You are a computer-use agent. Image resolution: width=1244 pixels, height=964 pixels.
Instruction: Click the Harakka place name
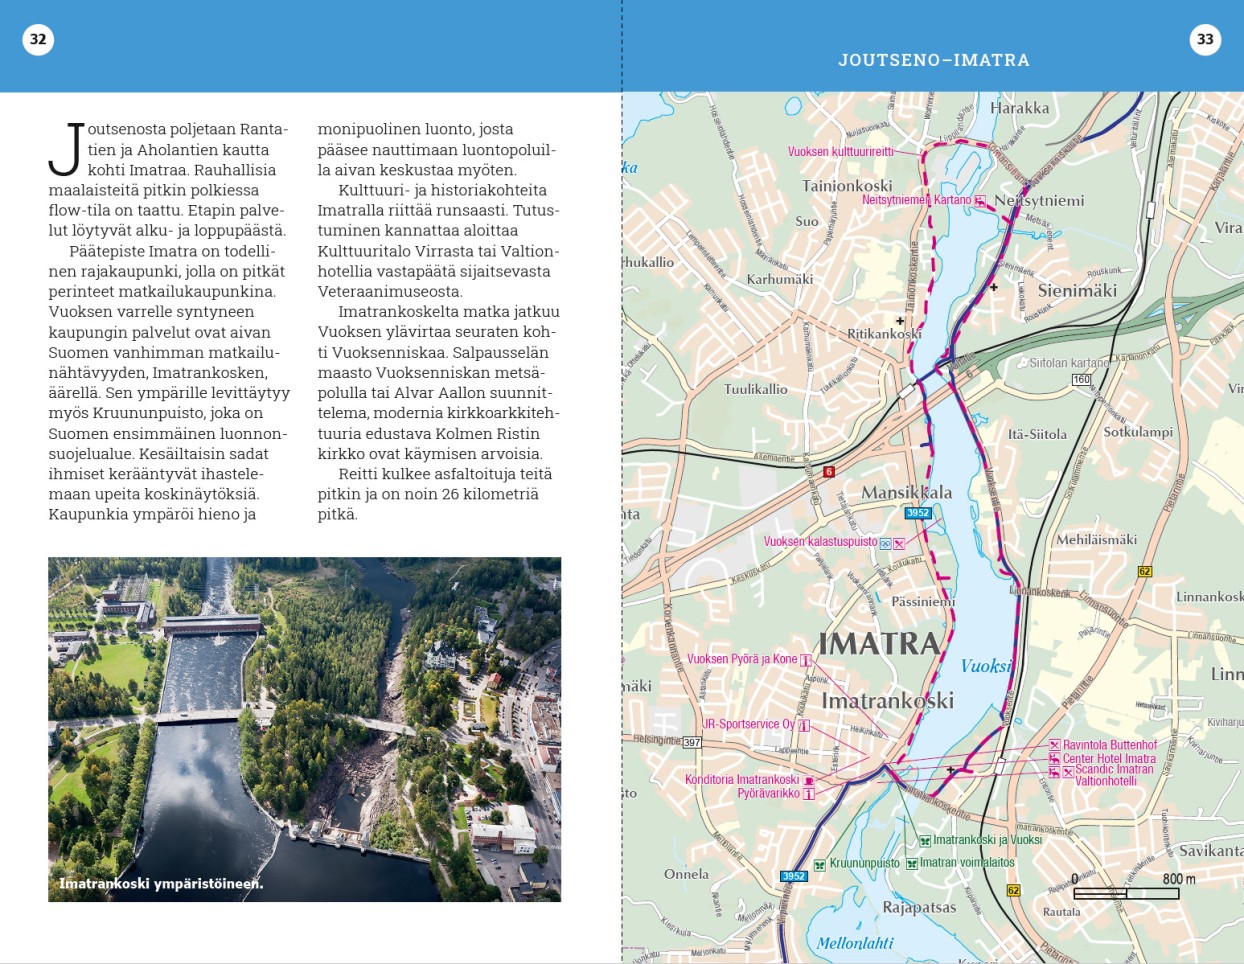point(1020,108)
